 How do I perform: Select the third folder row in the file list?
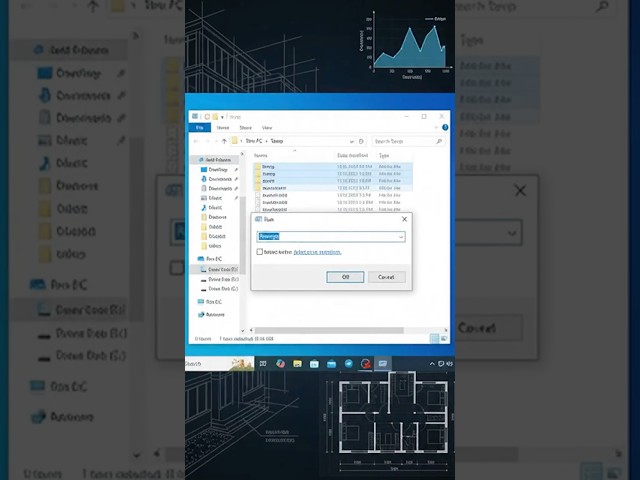[333, 181]
